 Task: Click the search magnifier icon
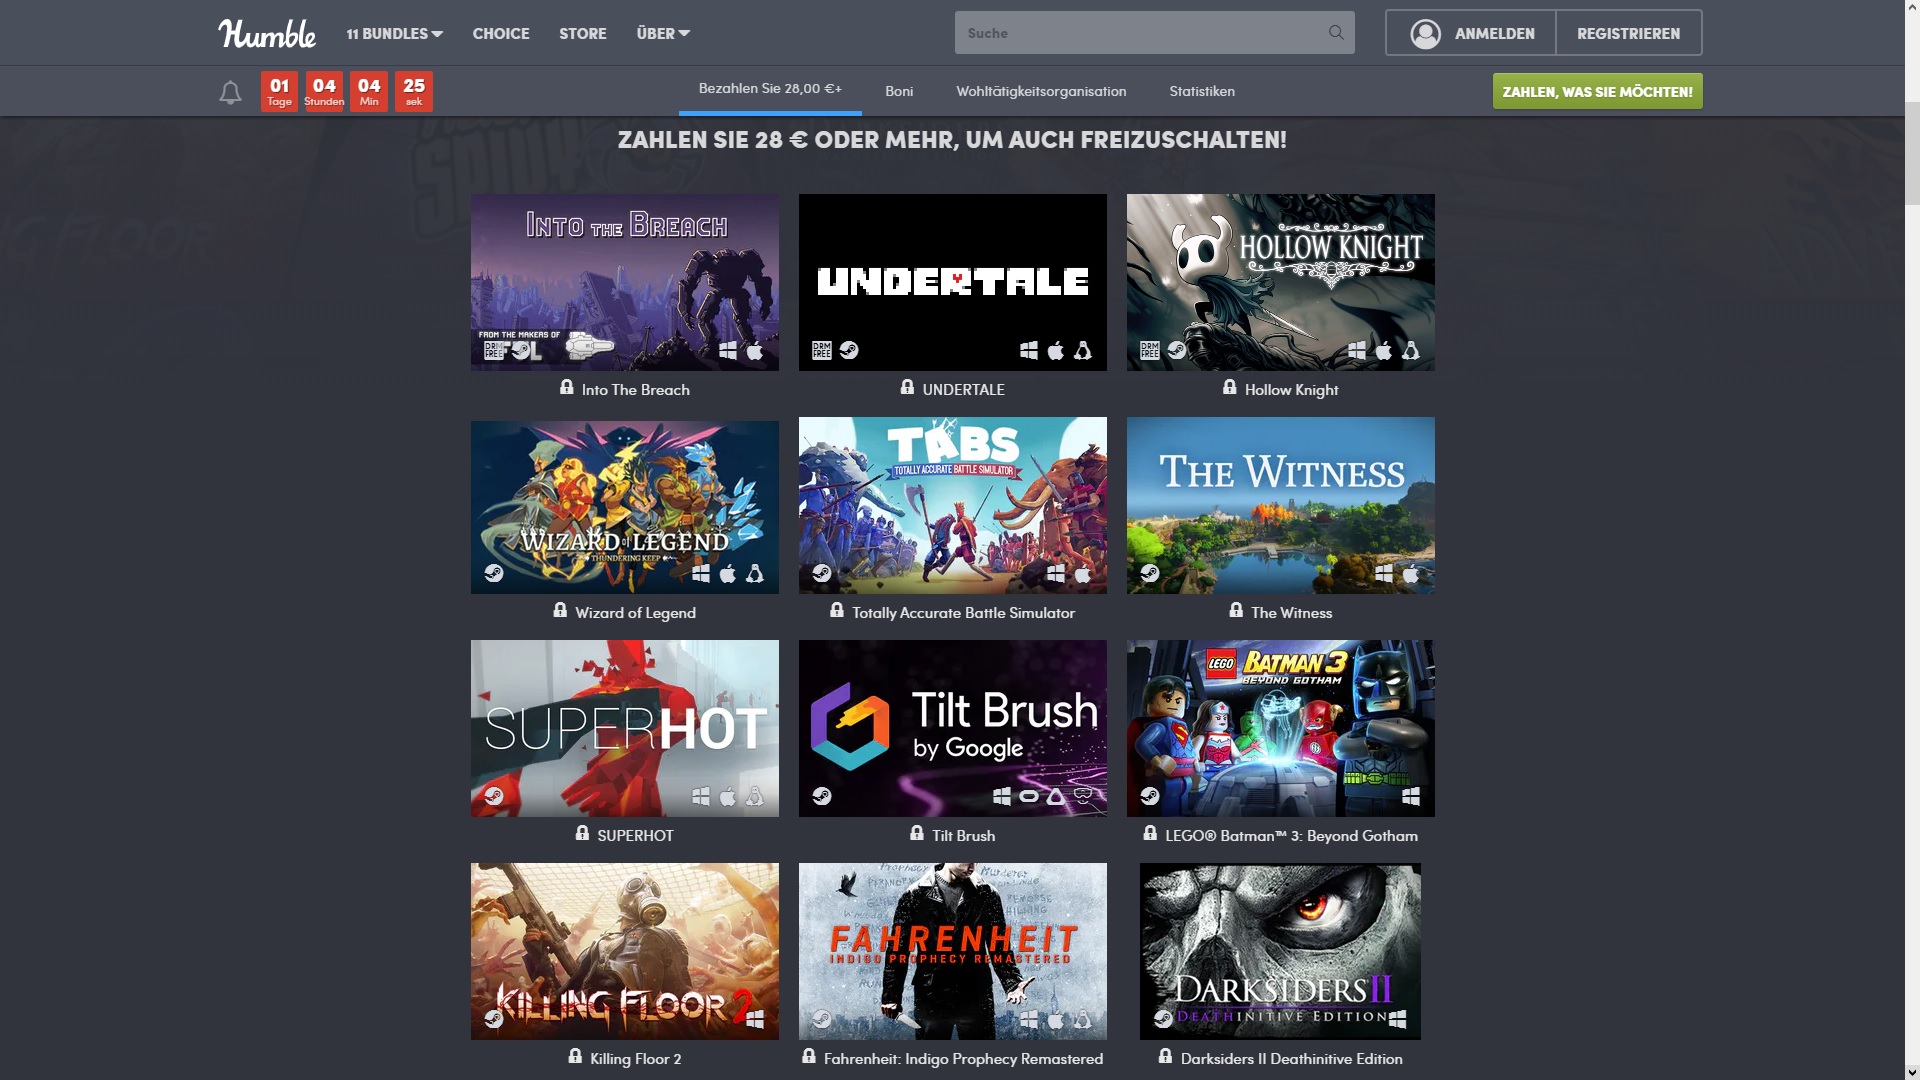tap(1336, 33)
